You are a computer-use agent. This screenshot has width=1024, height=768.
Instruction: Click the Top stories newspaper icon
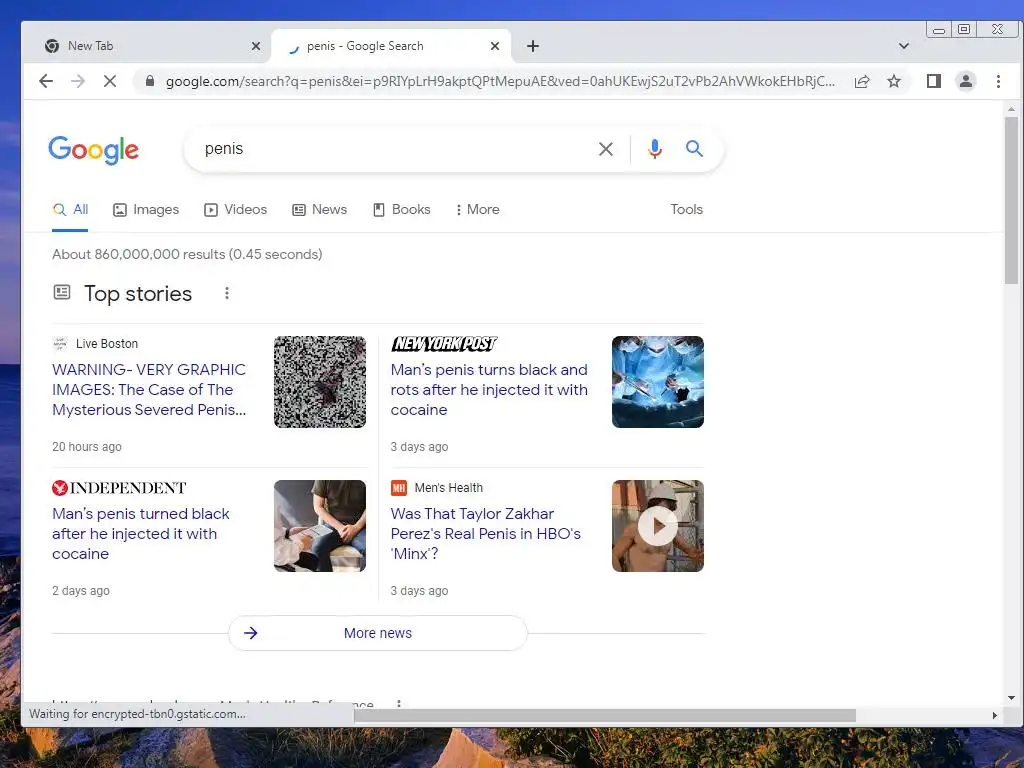click(62, 292)
